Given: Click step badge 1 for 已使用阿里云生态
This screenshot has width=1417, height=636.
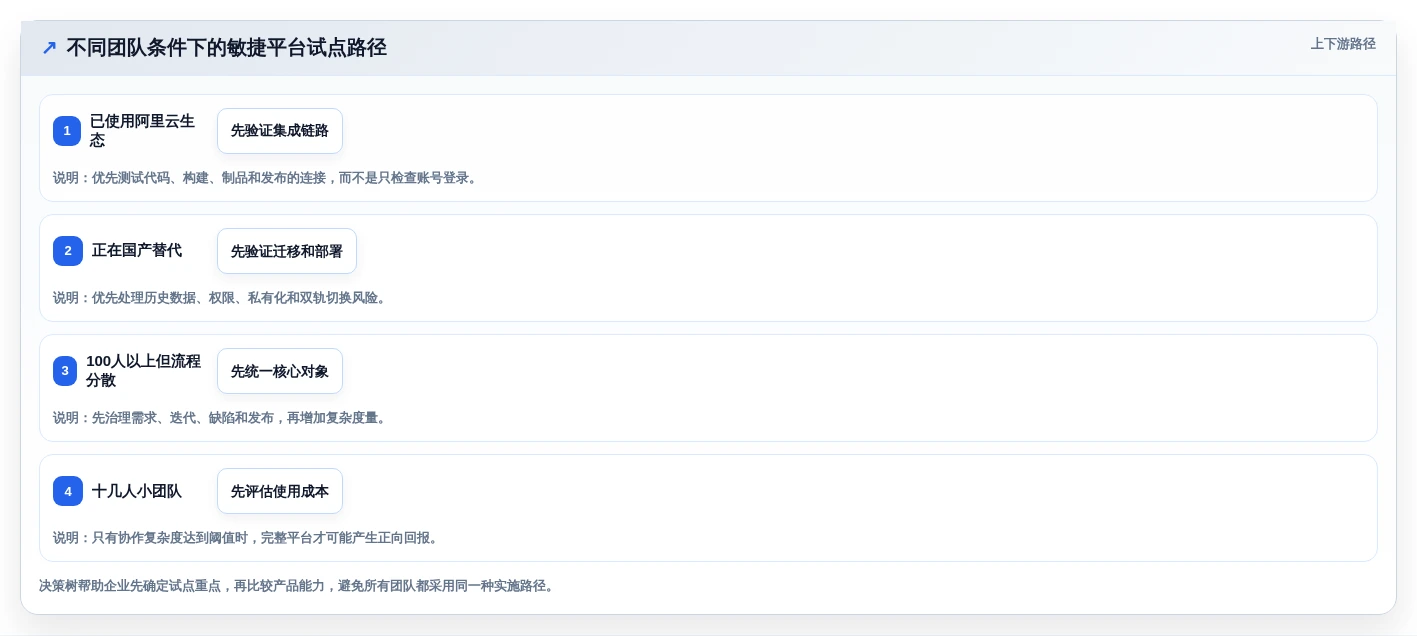Looking at the screenshot, I should click(x=67, y=131).
